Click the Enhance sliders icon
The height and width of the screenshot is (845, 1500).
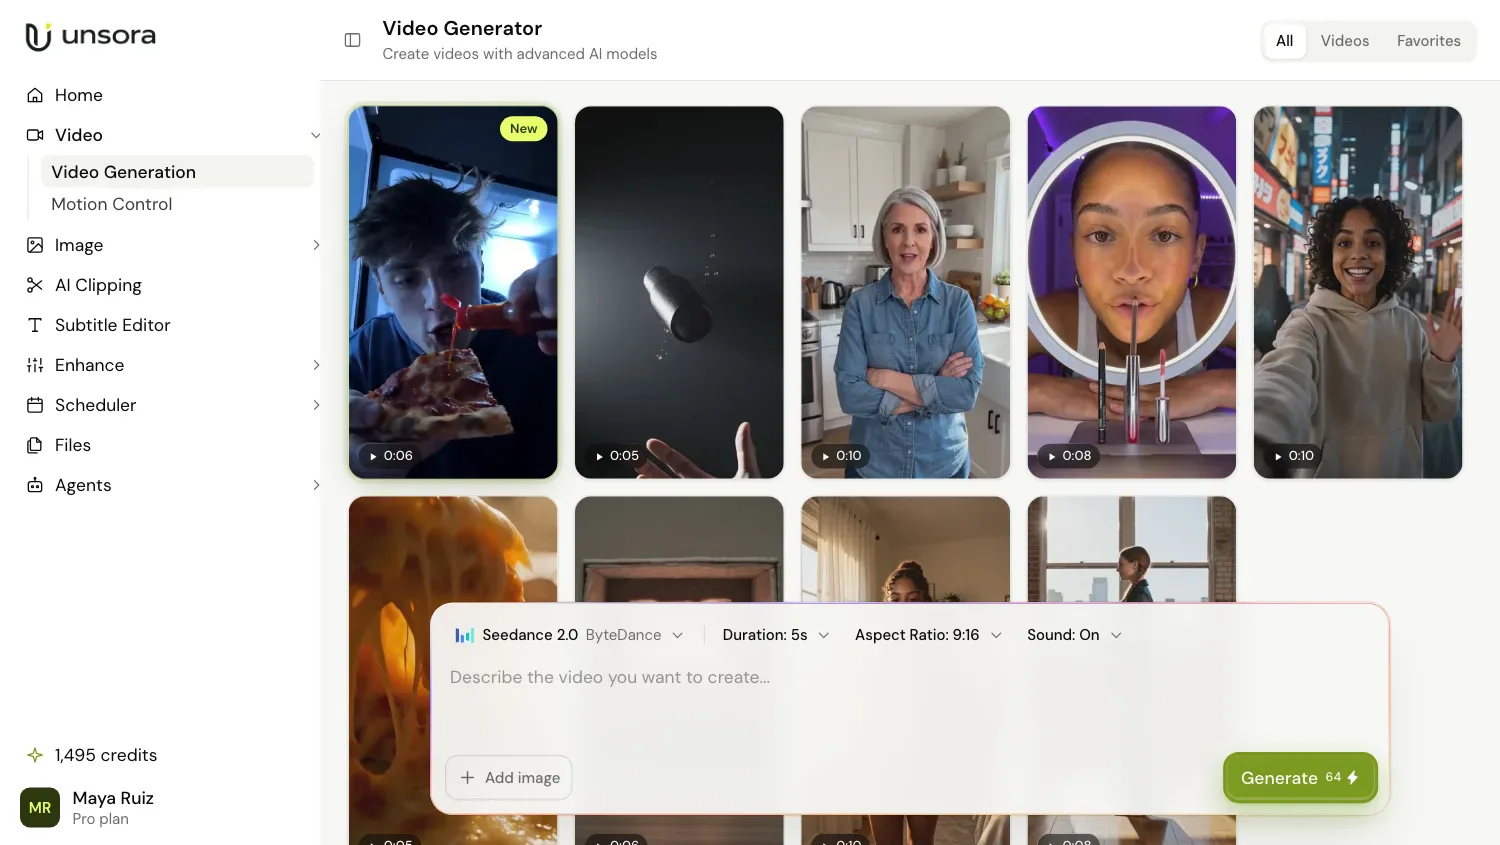(x=35, y=365)
